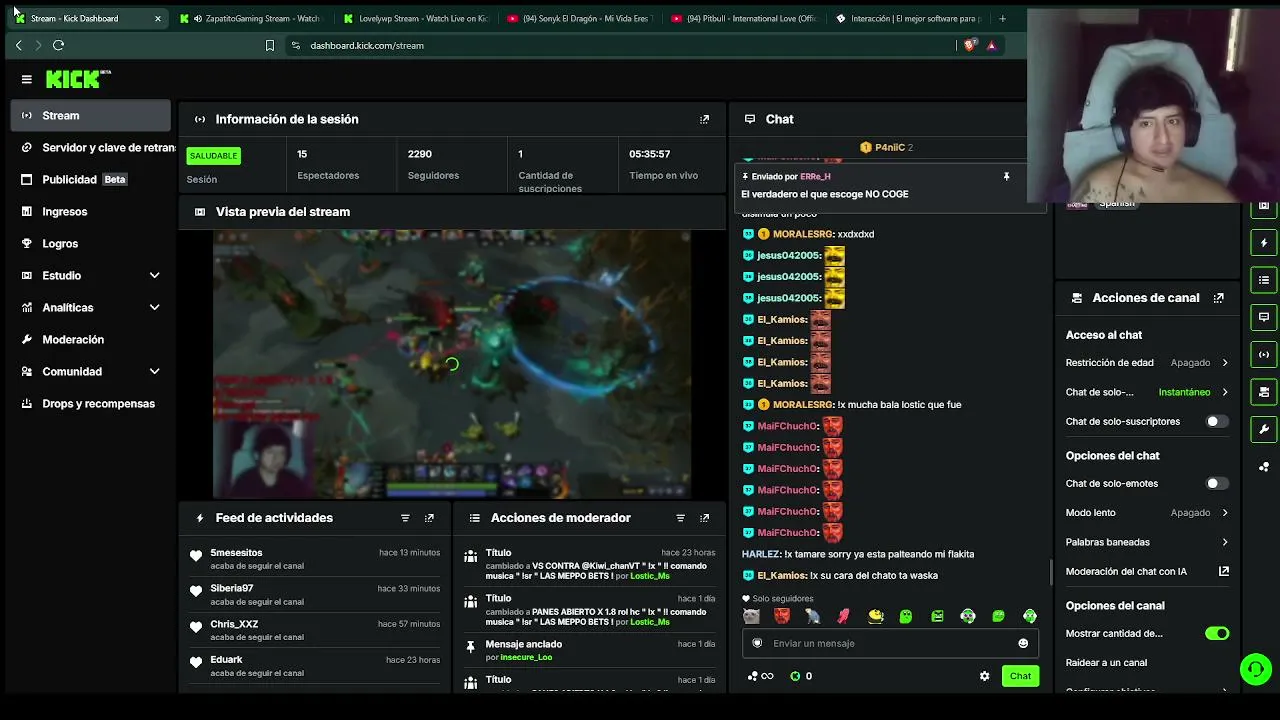
Task: Open follower 5mesesitos in activity feed
Action: pyautogui.click(x=236, y=553)
